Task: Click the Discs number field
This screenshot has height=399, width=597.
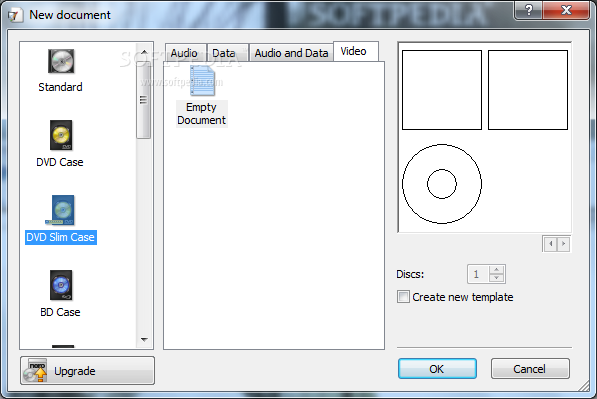Action: point(478,274)
